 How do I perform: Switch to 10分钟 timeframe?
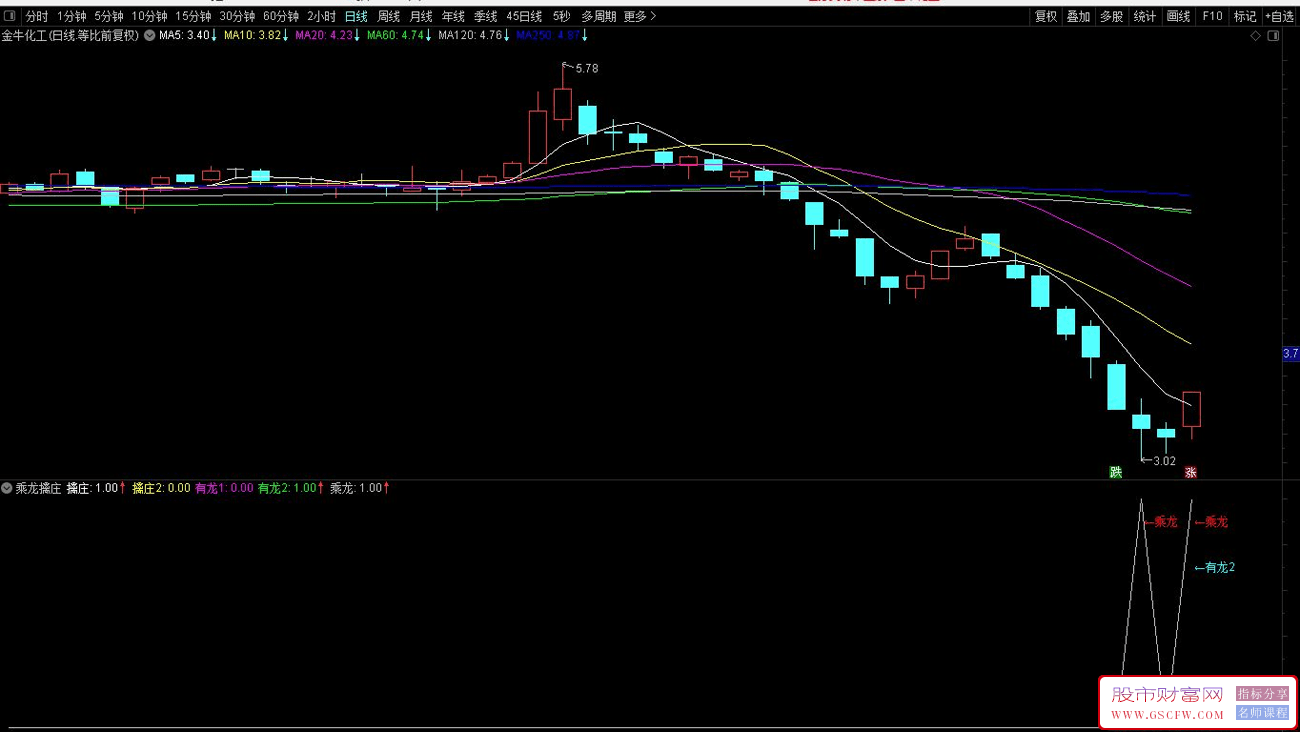tap(150, 16)
